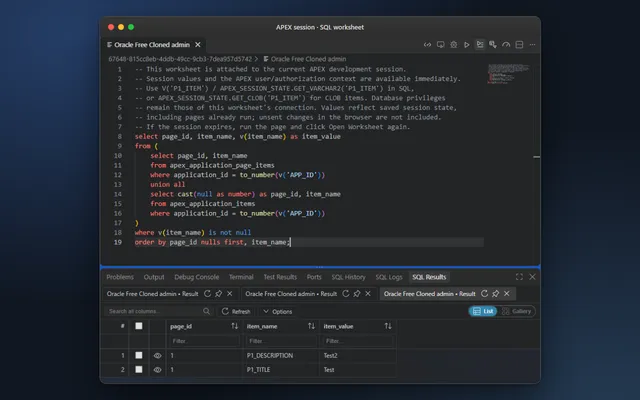Click the split editor layout icon
The height and width of the screenshot is (400, 640).
519,45
